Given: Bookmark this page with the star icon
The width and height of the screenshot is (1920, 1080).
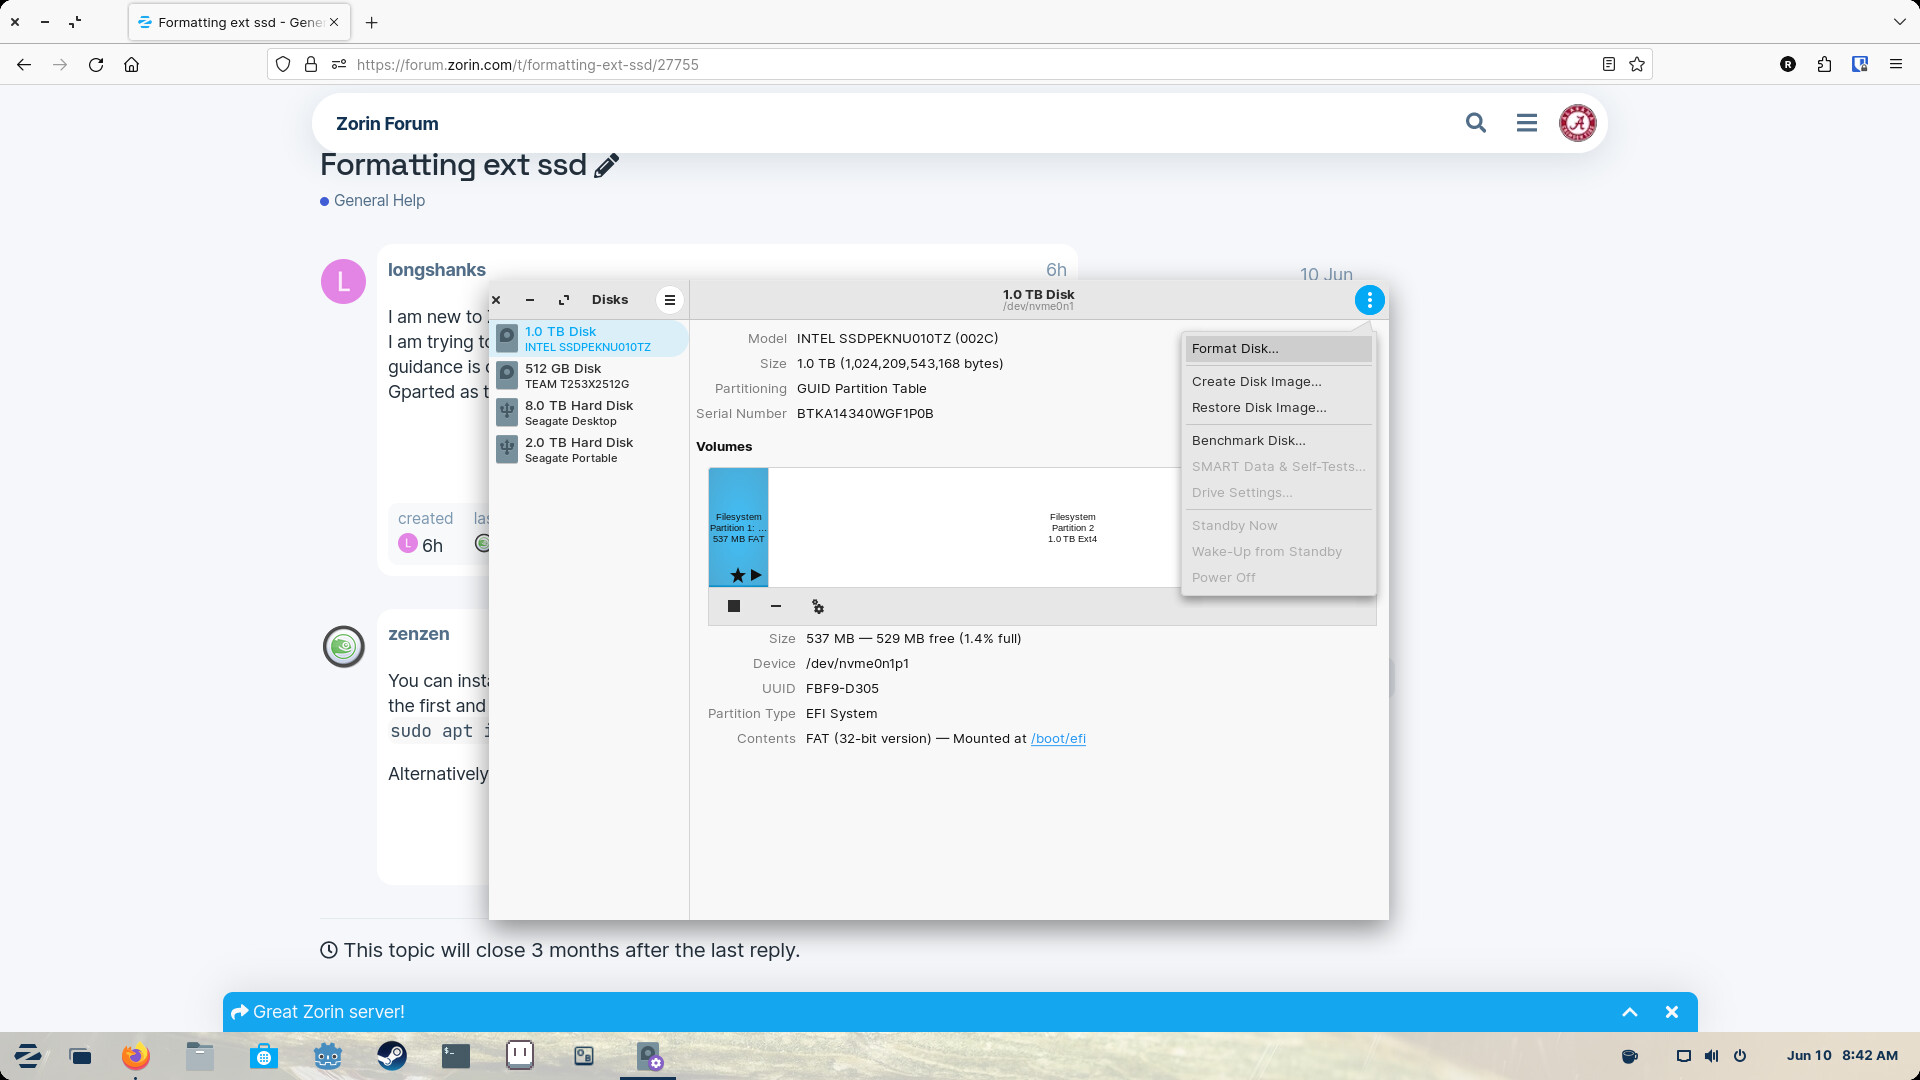Looking at the screenshot, I should click(x=1637, y=64).
